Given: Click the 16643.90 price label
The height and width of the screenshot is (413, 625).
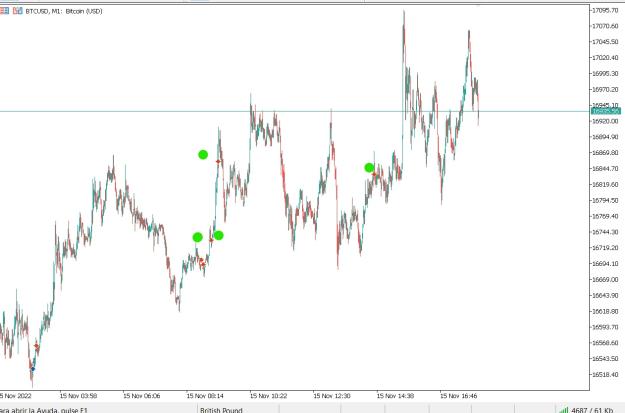Looking at the screenshot, I should tap(605, 295).
